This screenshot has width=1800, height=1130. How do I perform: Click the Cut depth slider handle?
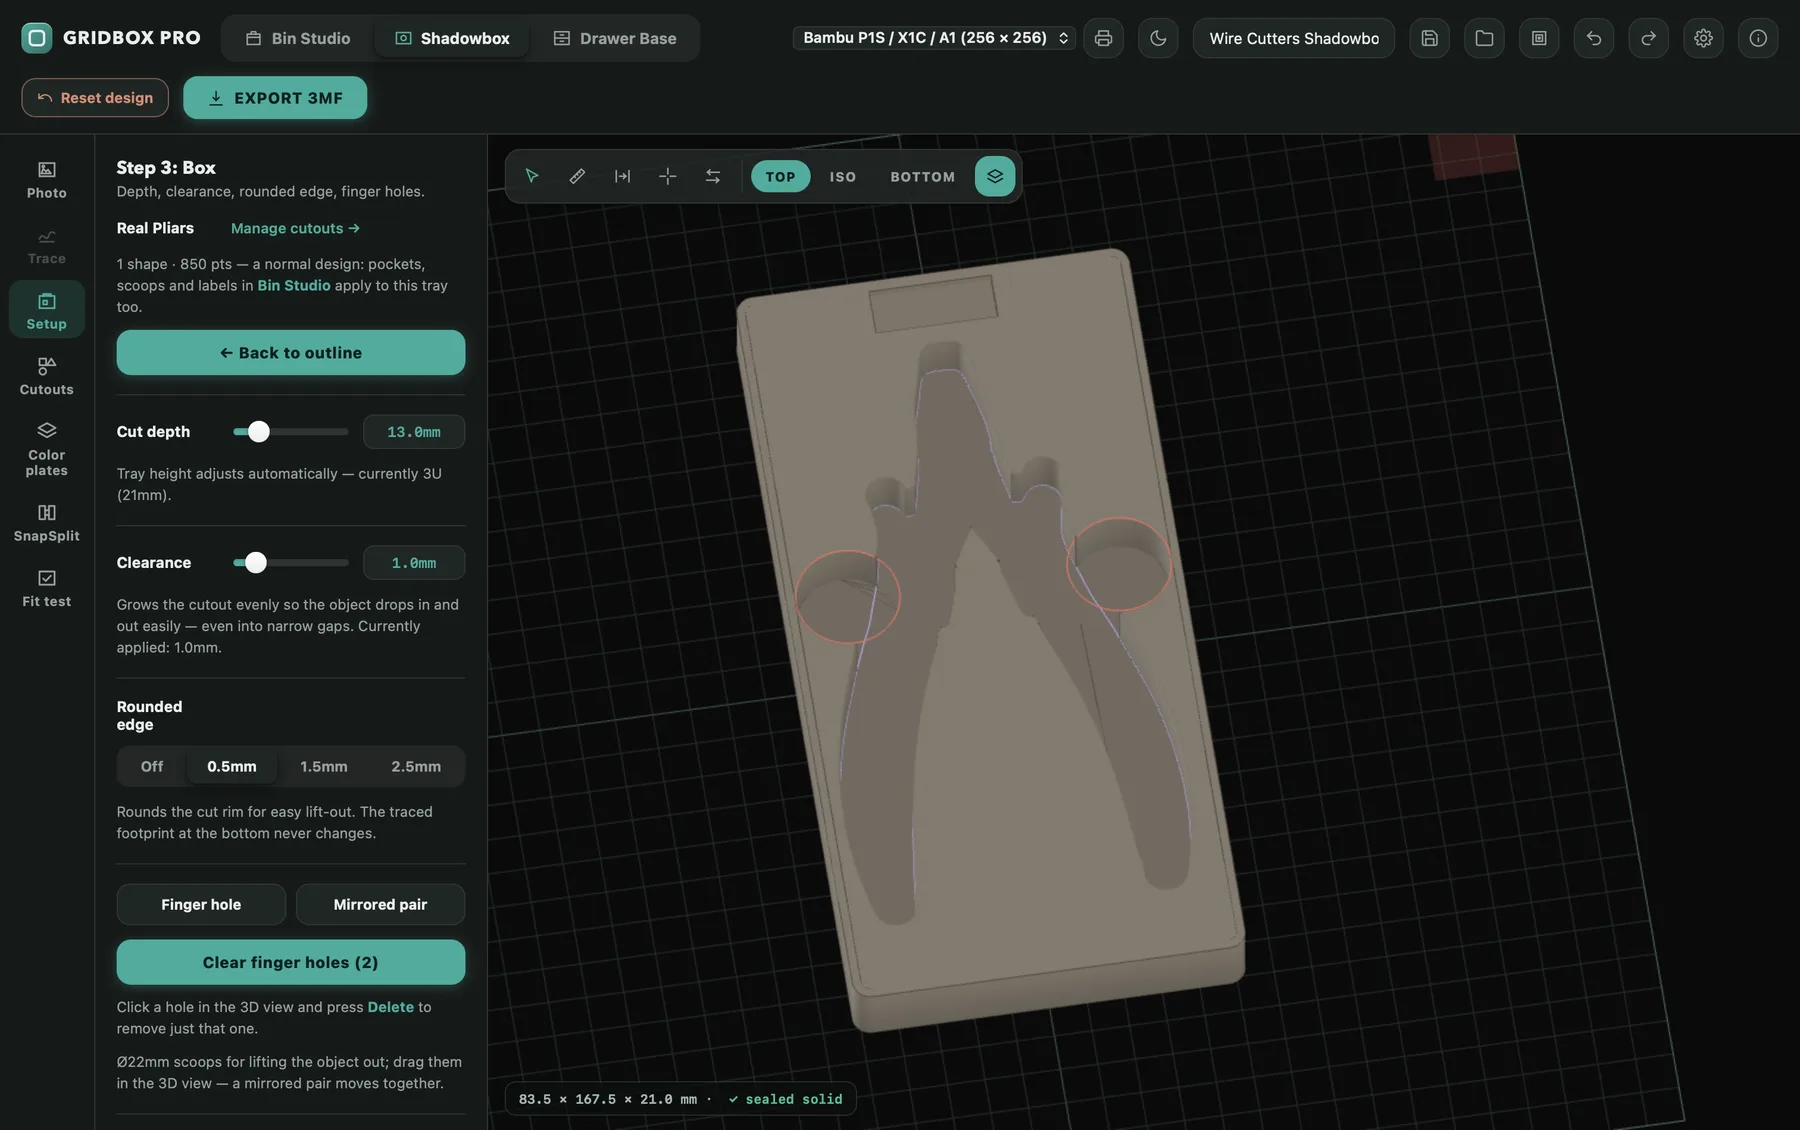259,431
